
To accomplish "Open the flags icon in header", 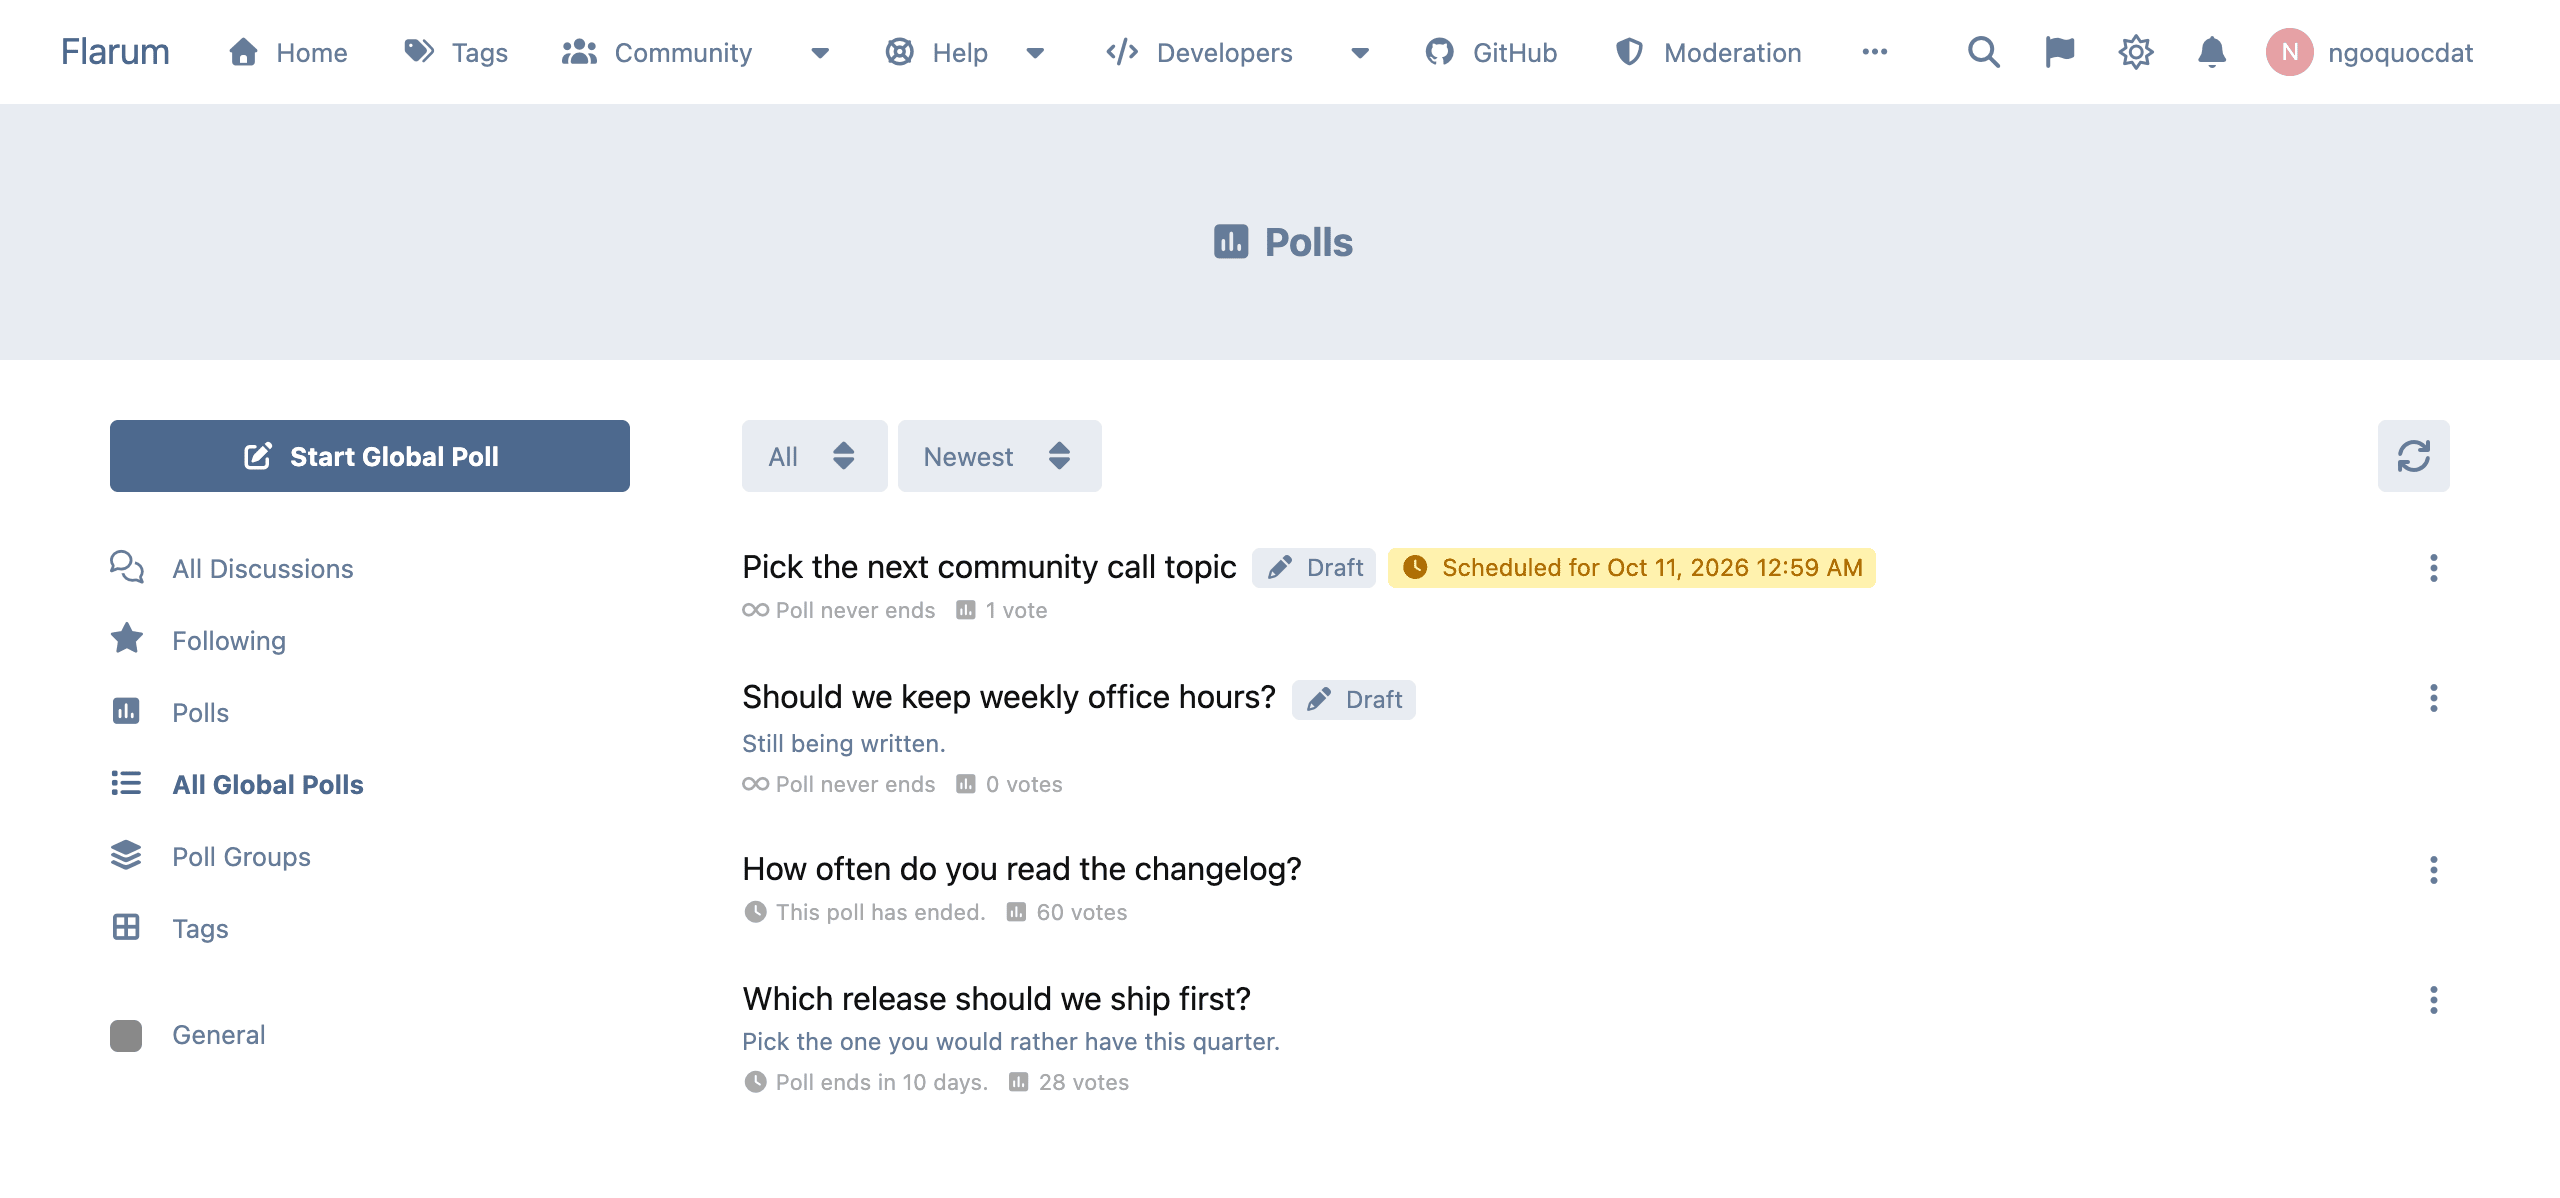I will [x=2059, y=52].
